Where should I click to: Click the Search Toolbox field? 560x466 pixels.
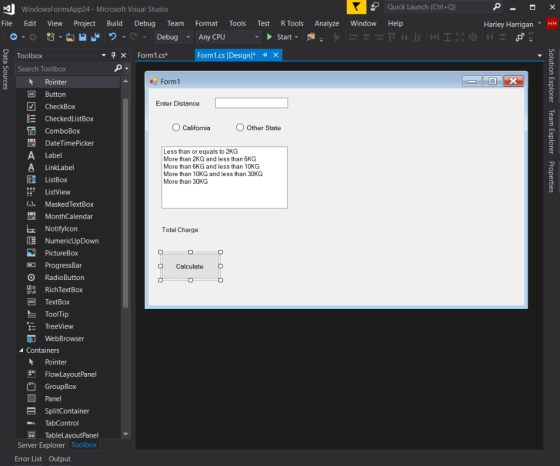point(65,69)
